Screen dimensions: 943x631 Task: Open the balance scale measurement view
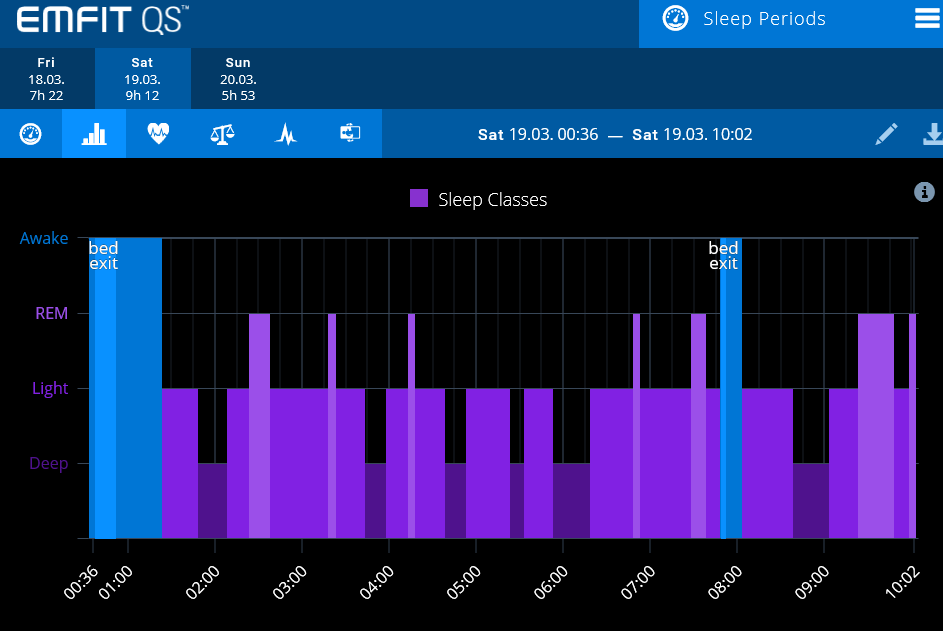(221, 134)
